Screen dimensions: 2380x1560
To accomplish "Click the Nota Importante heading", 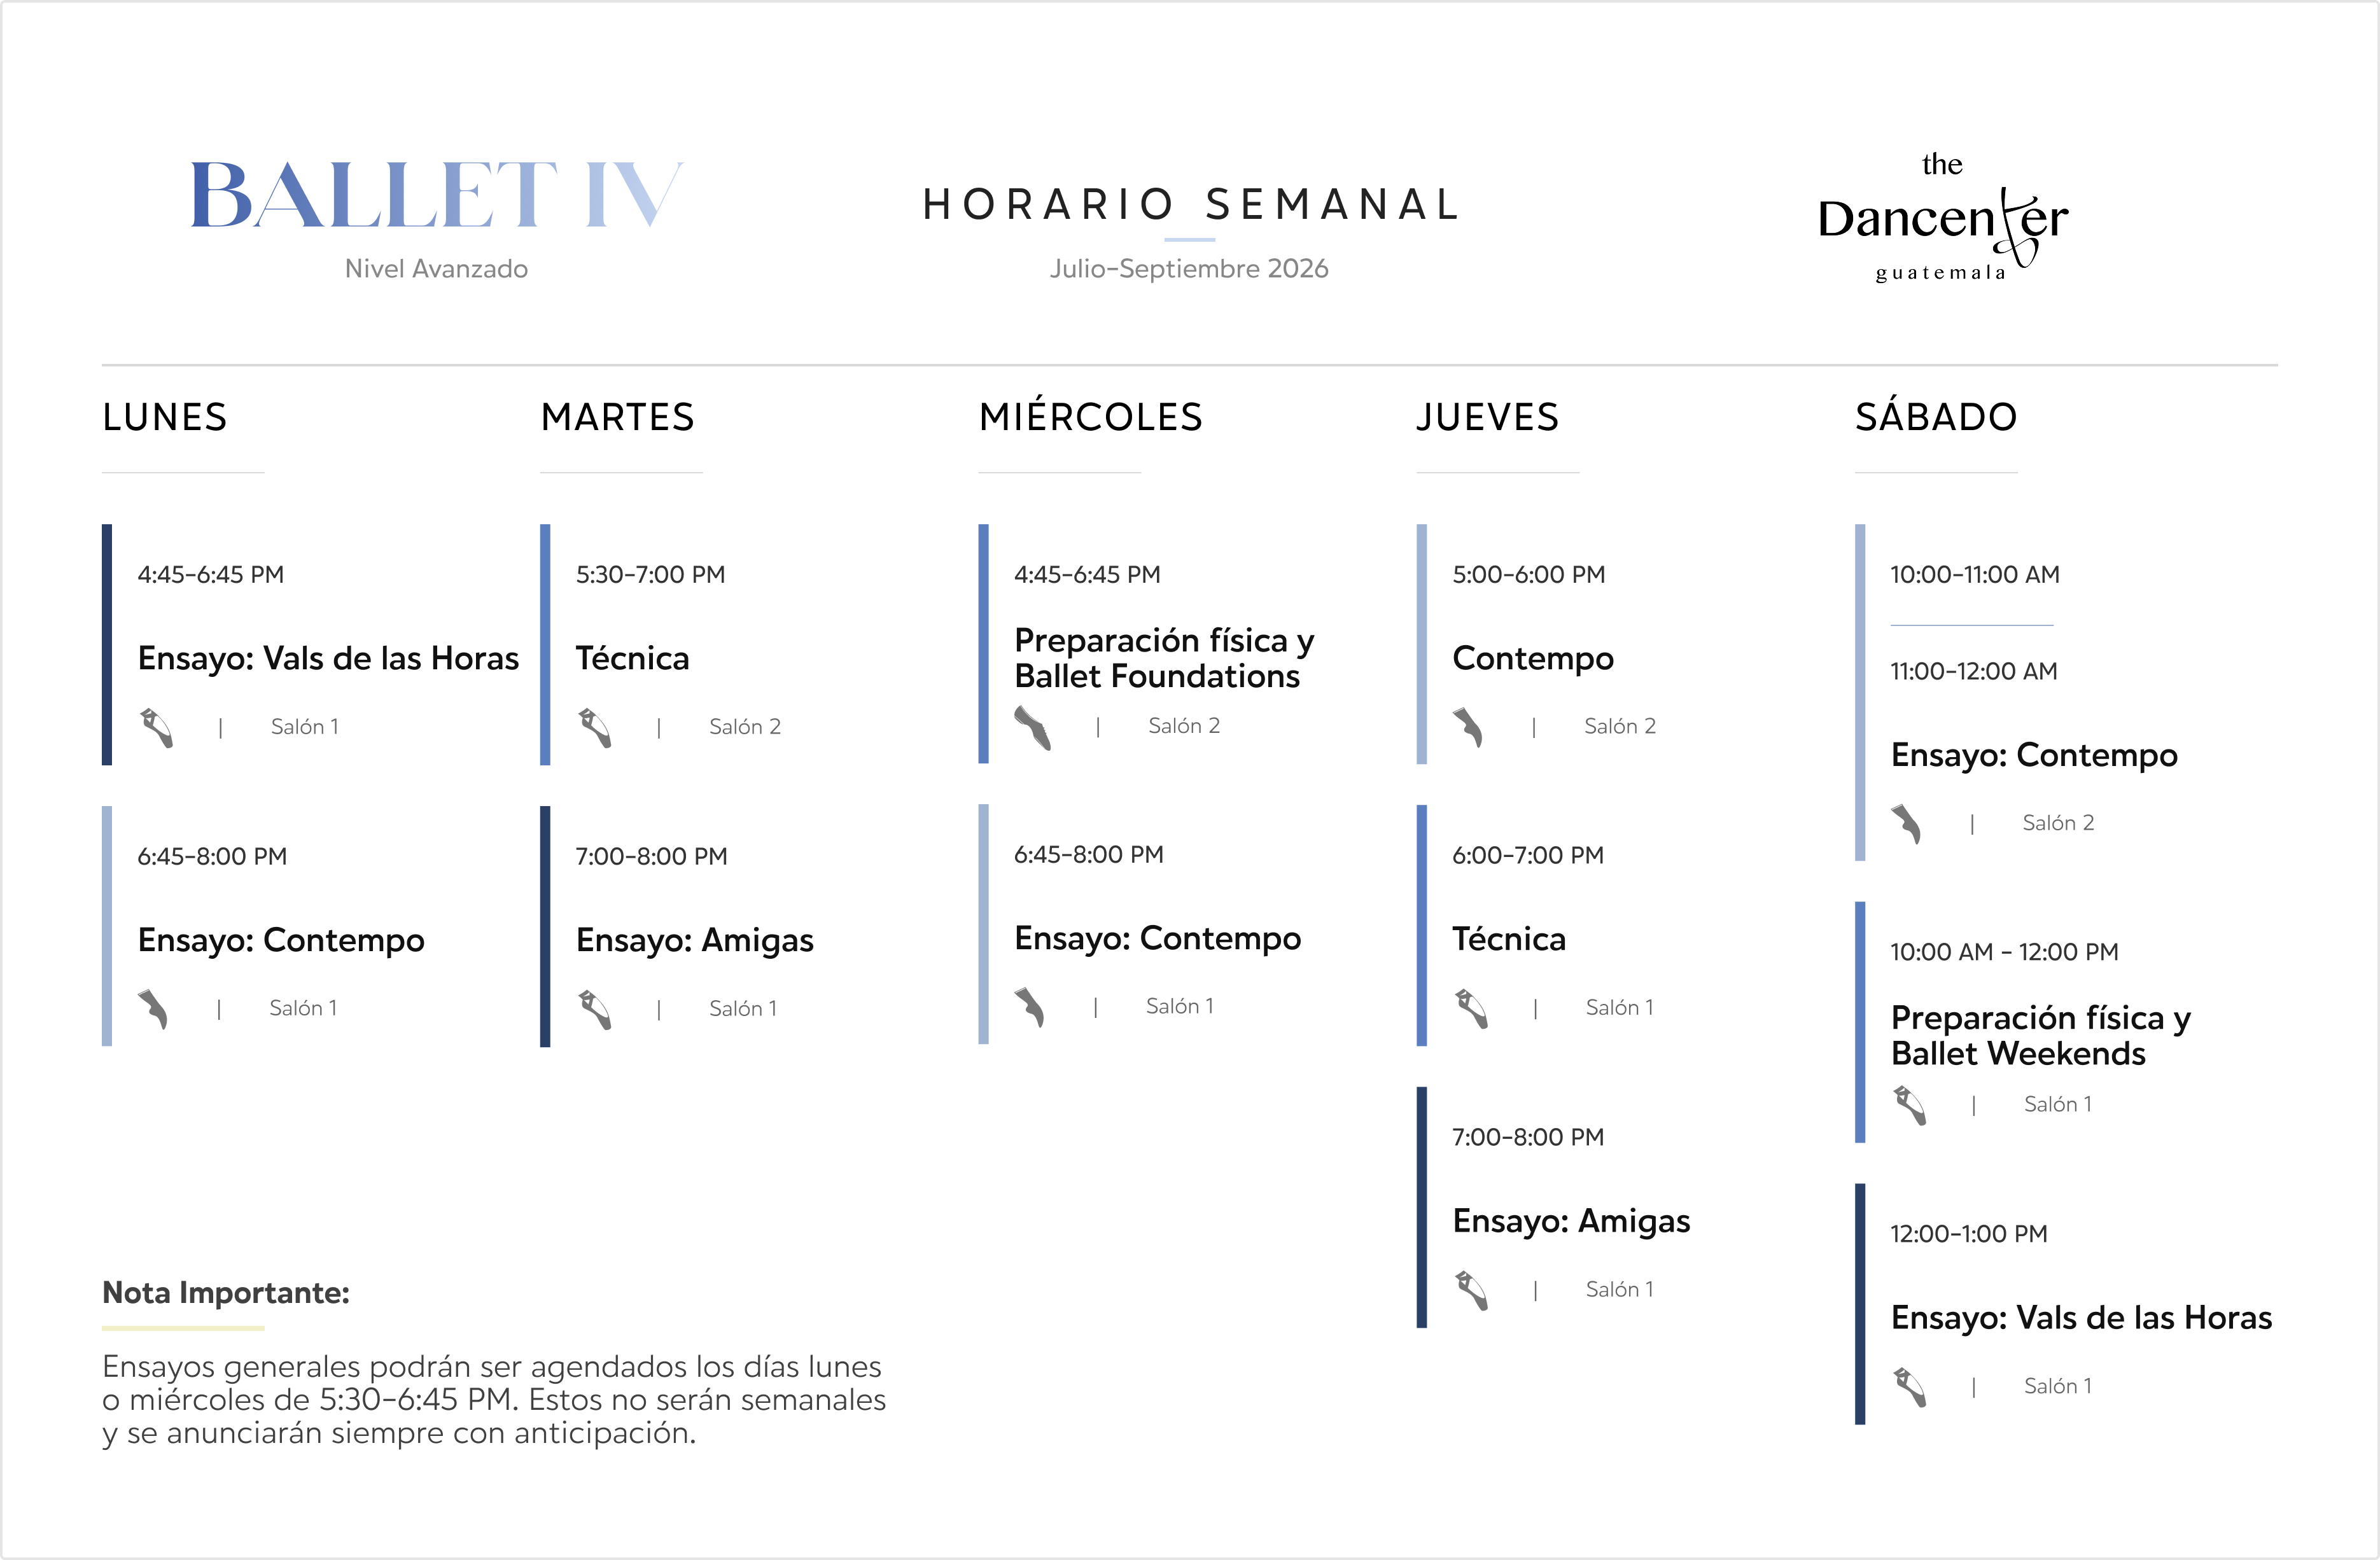I will click(226, 1293).
